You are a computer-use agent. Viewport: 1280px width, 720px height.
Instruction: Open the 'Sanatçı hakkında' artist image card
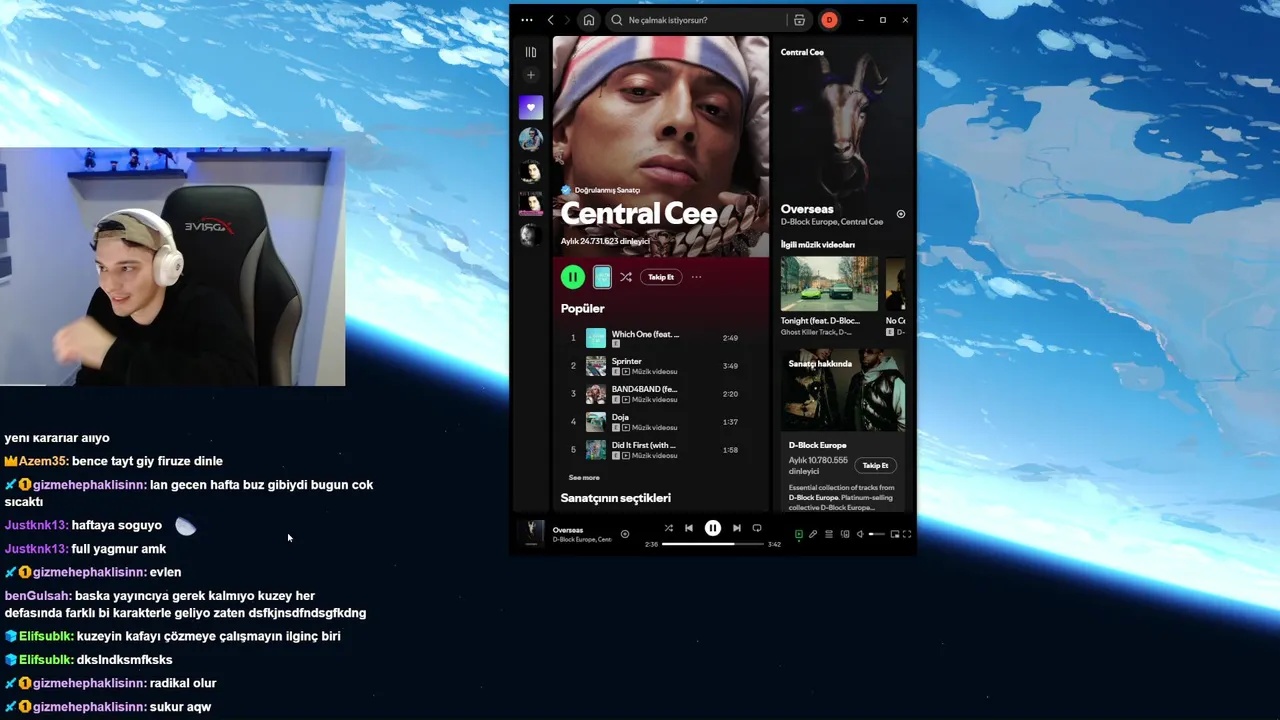pos(843,390)
